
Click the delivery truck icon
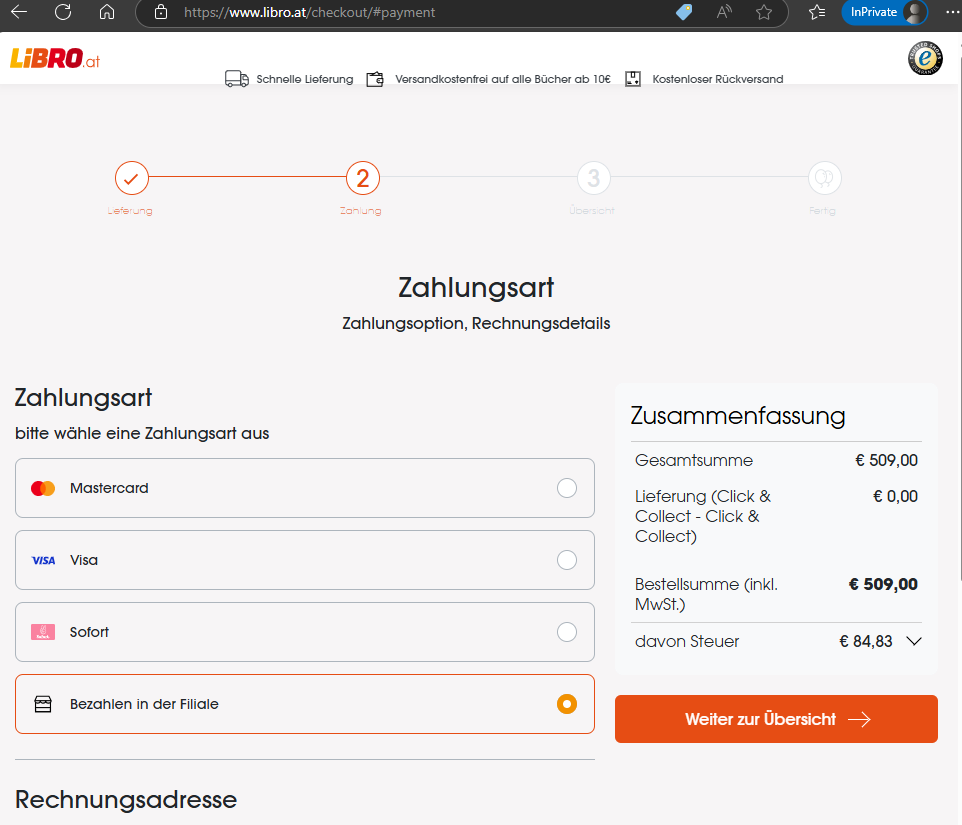(x=237, y=79)
